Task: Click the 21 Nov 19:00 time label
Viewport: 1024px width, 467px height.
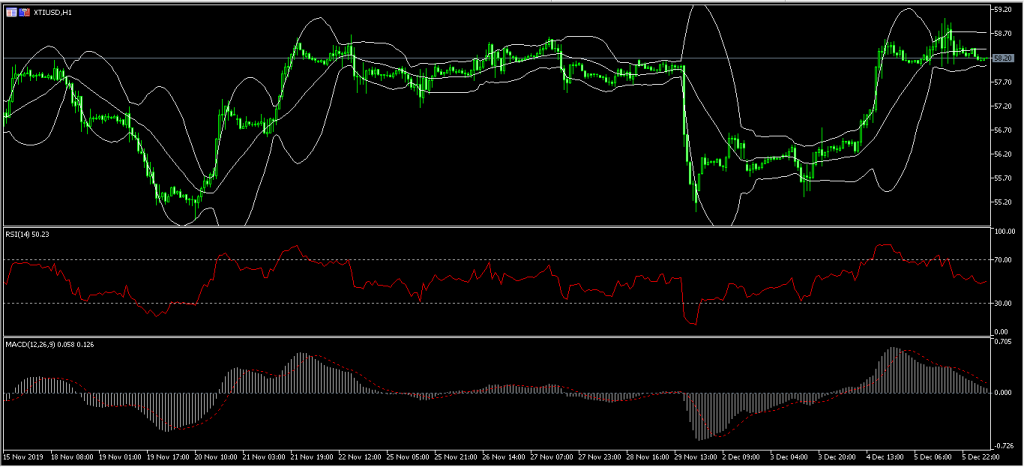Action: coord(310,456)
